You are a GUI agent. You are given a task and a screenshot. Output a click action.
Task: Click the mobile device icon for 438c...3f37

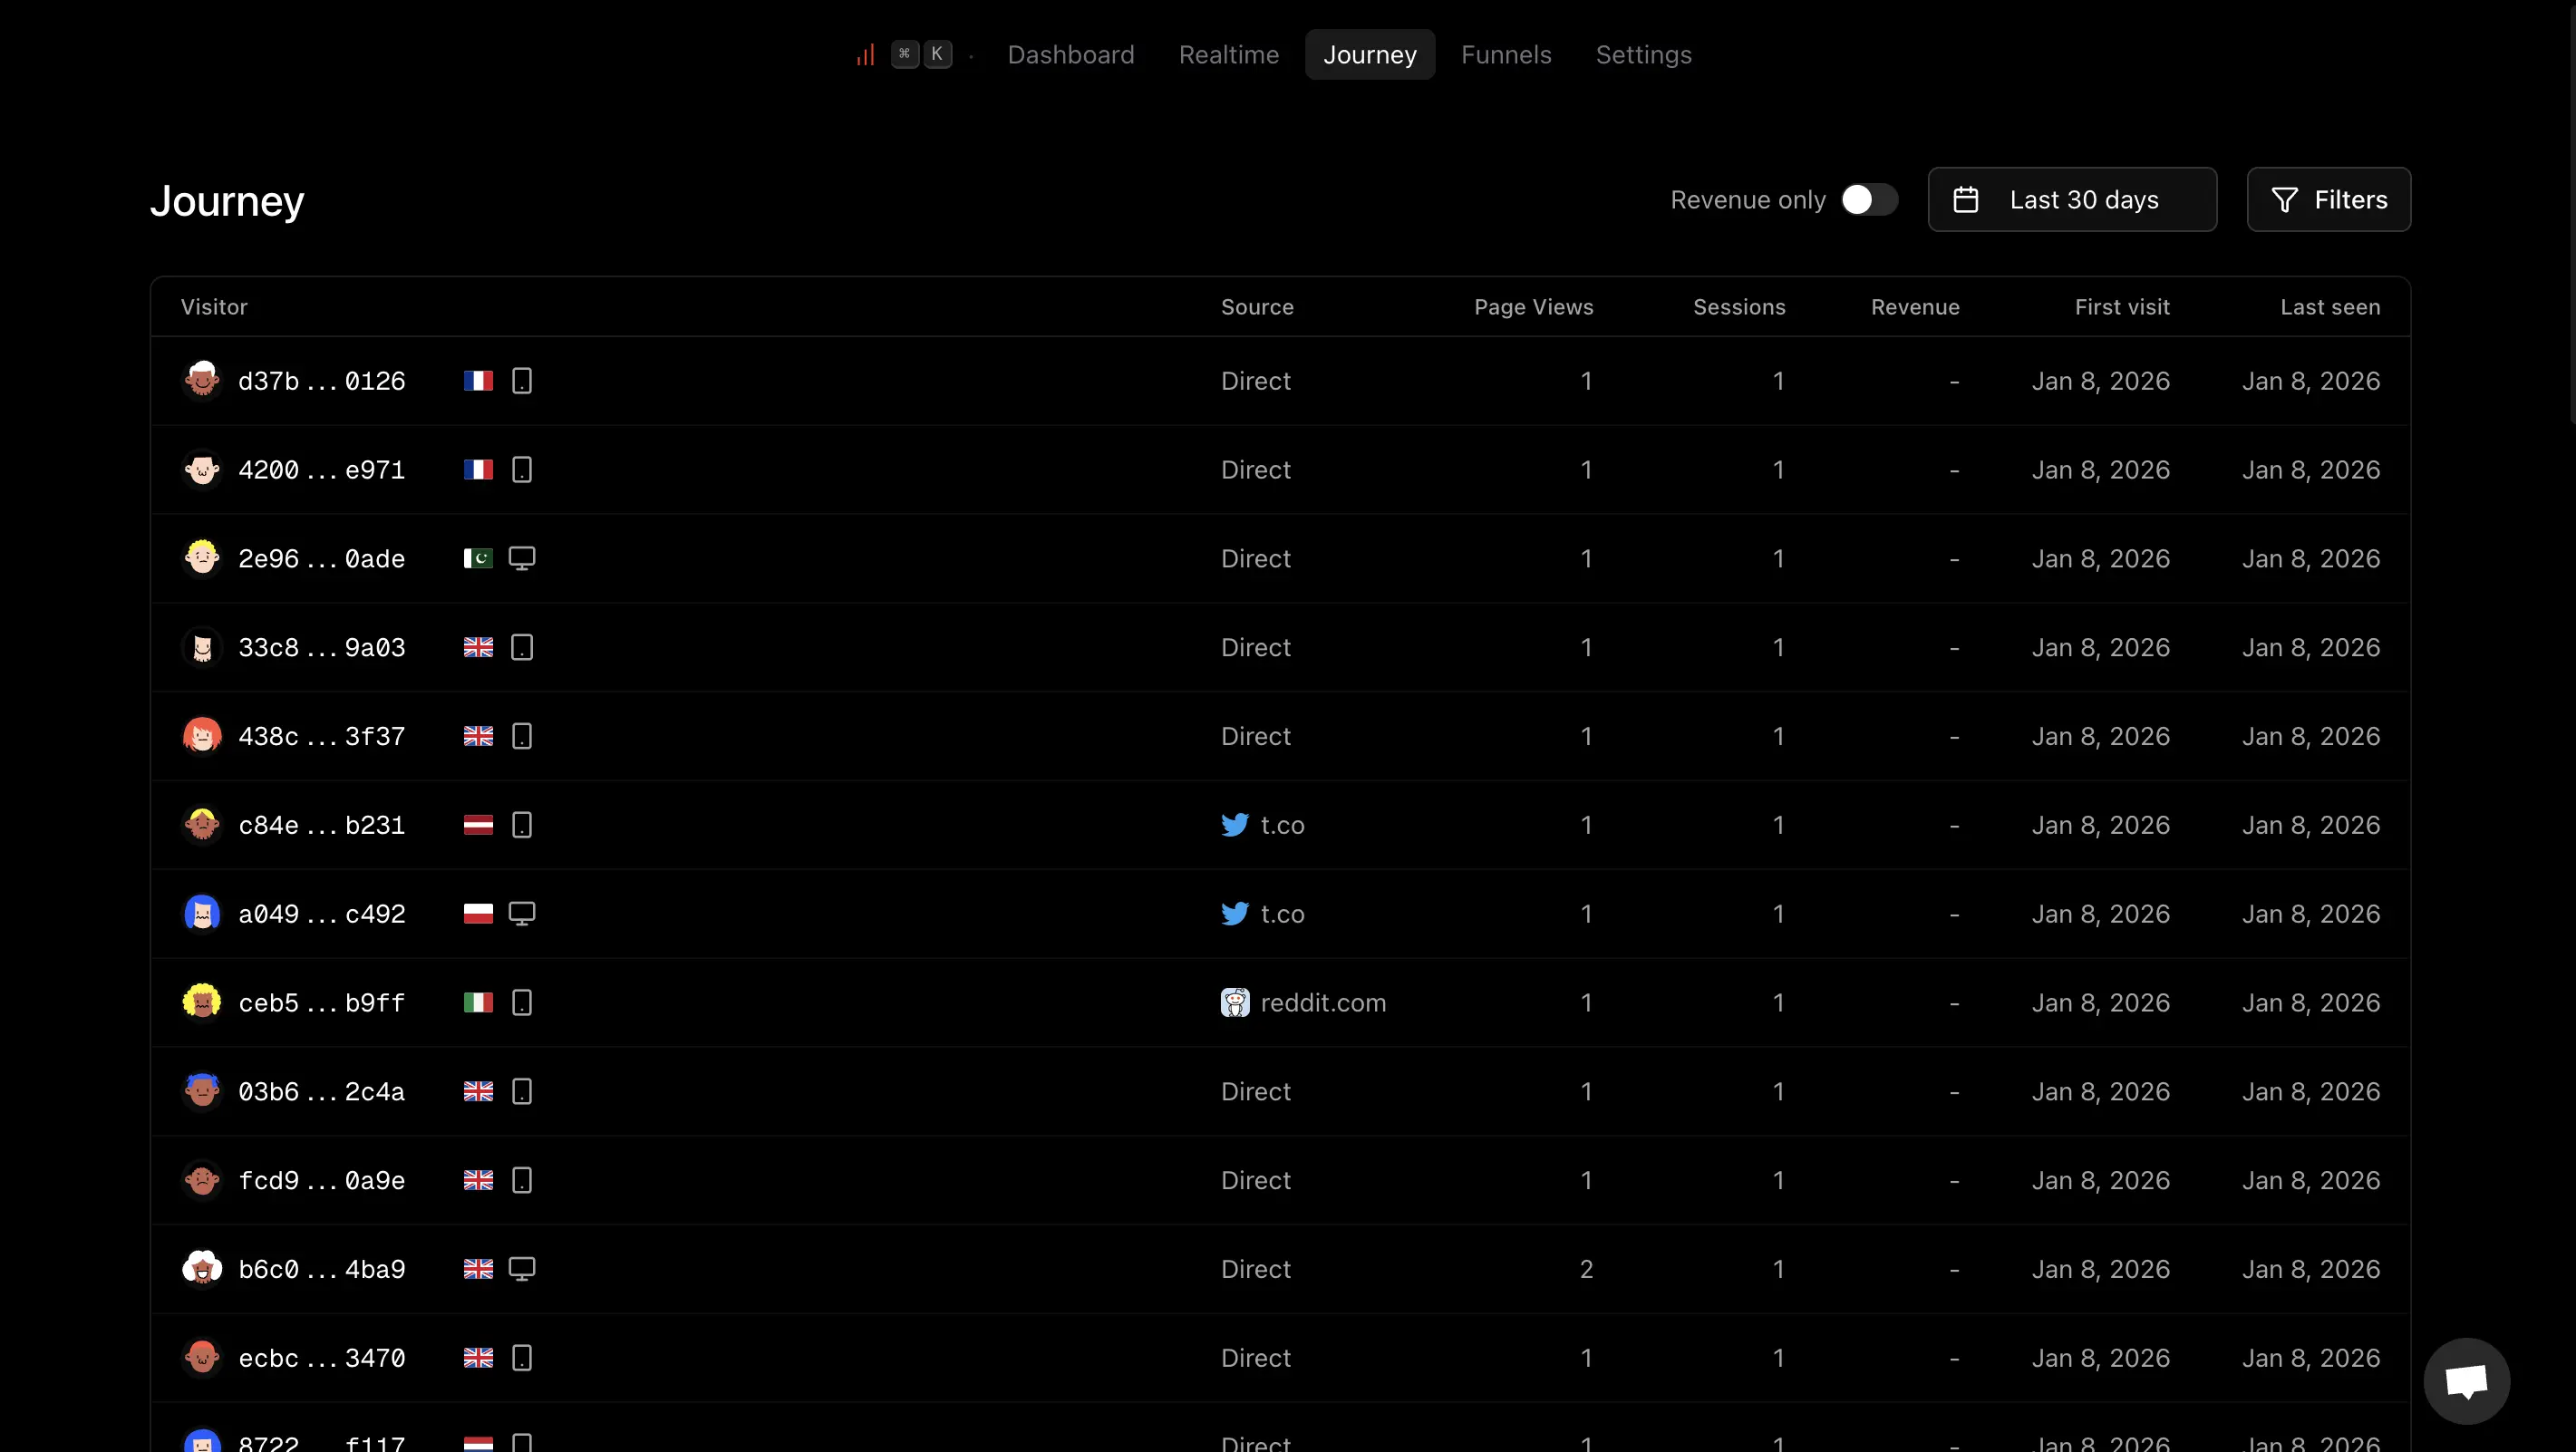pyautogui.click(x=521, y=737)
